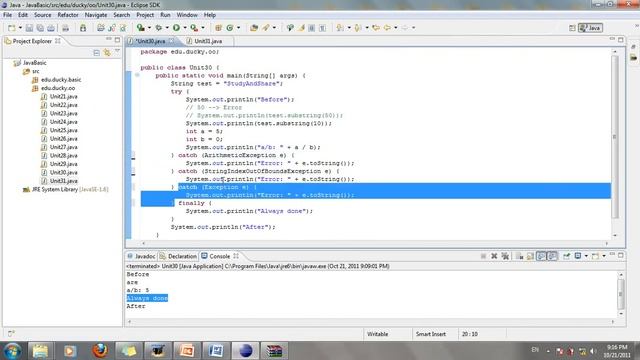Click the Run External Tools icon
640x360 pixels.
194,28
